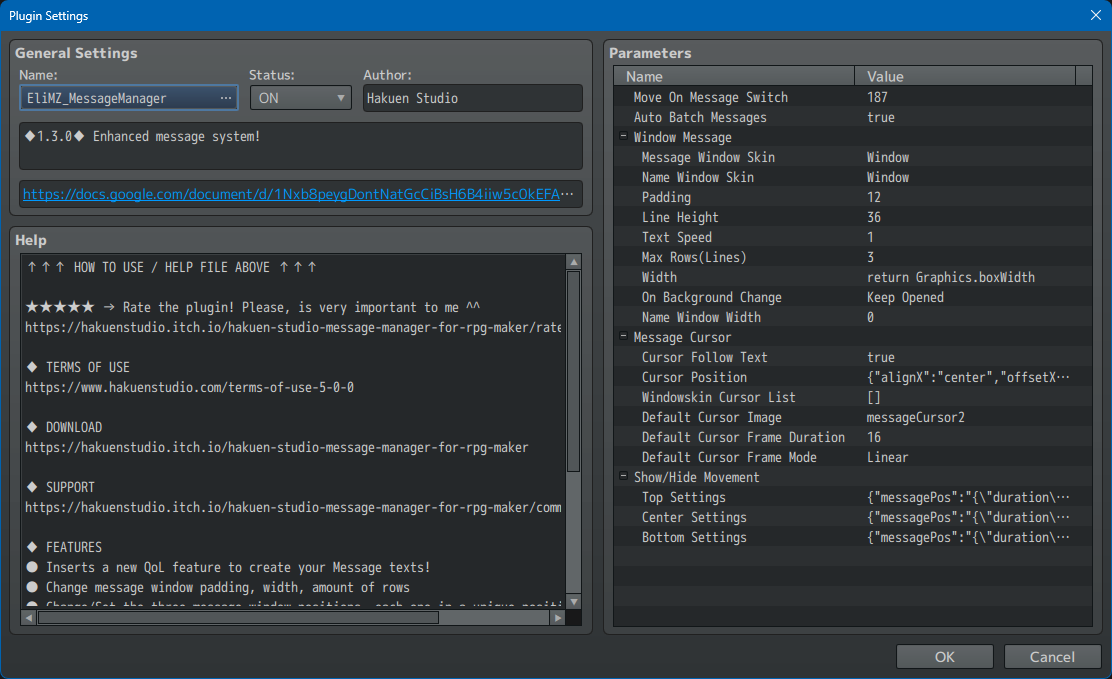Click the Window Message group label
Image resolution: width=1112 pixels, height=679 pixels.
click(682, 137)
